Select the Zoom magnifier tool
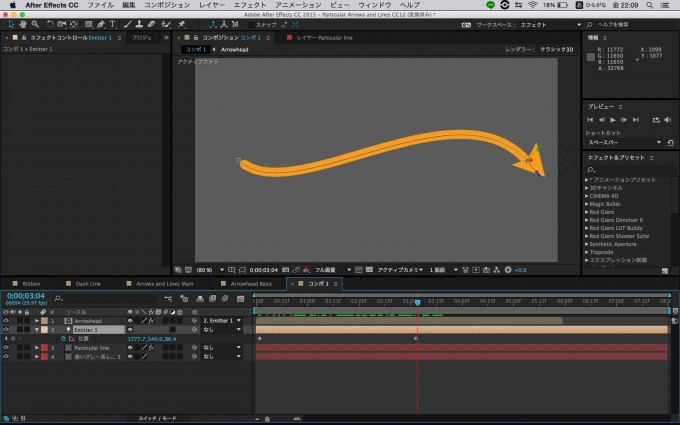Screen dimensions: 680x425 (x=36, y=24)
